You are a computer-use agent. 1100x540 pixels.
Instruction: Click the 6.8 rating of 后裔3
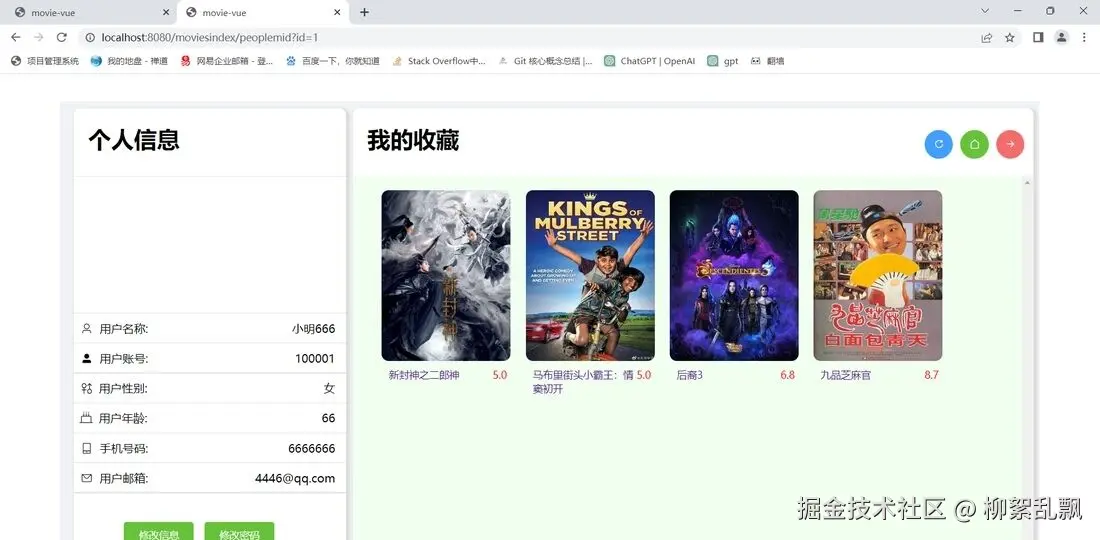[x=787, y=375]
